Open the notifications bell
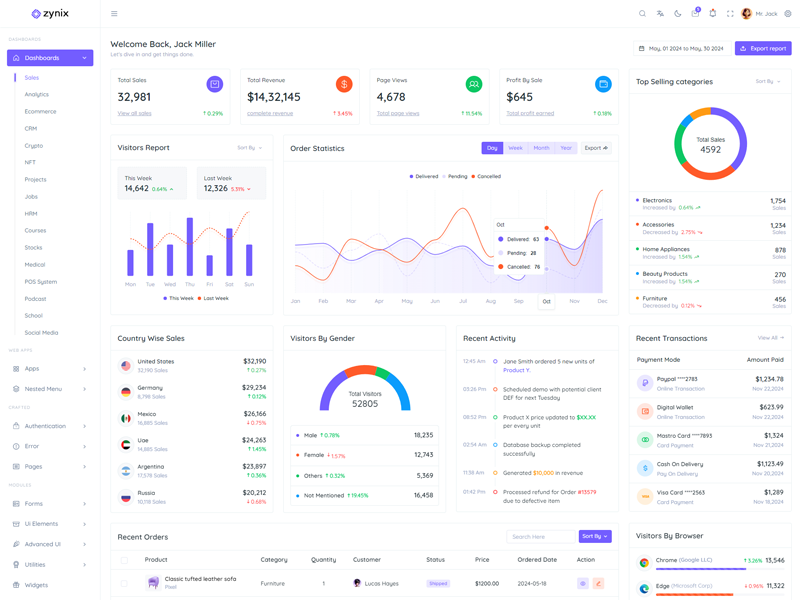 (x=713, y=14)
